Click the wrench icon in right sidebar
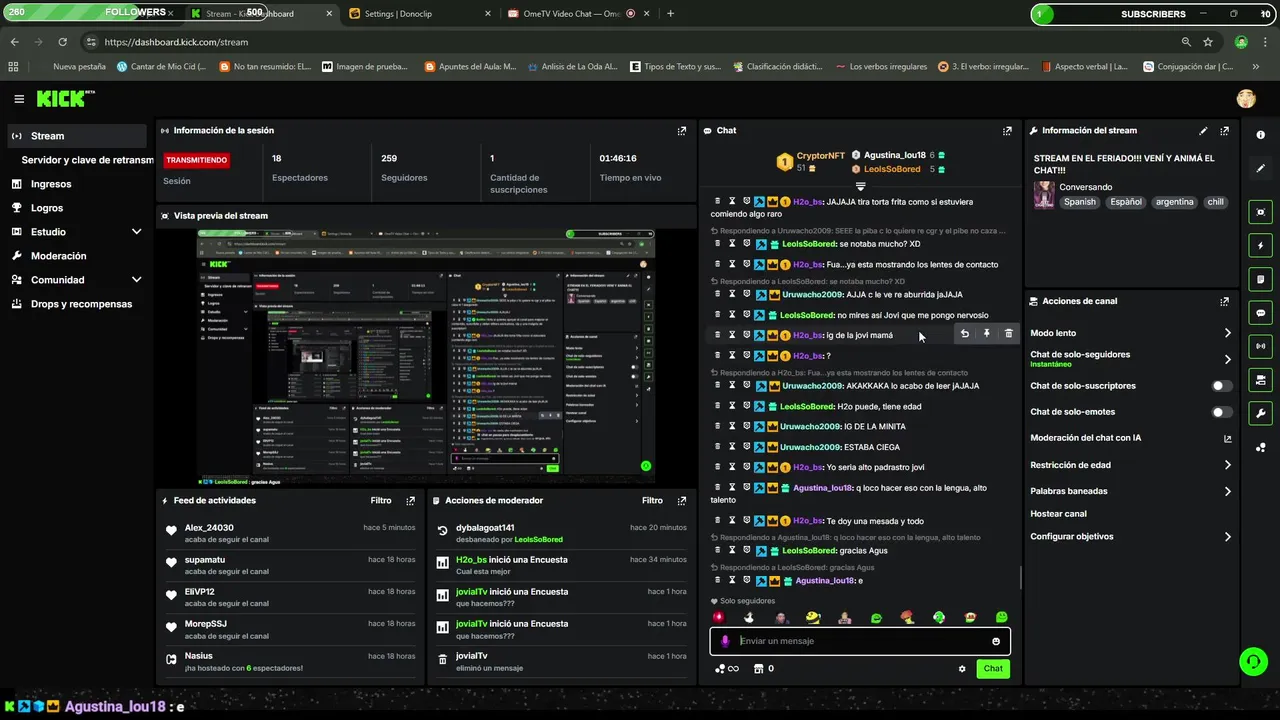This screenshot has height=720, width=1280. (x=1260, y=413)
